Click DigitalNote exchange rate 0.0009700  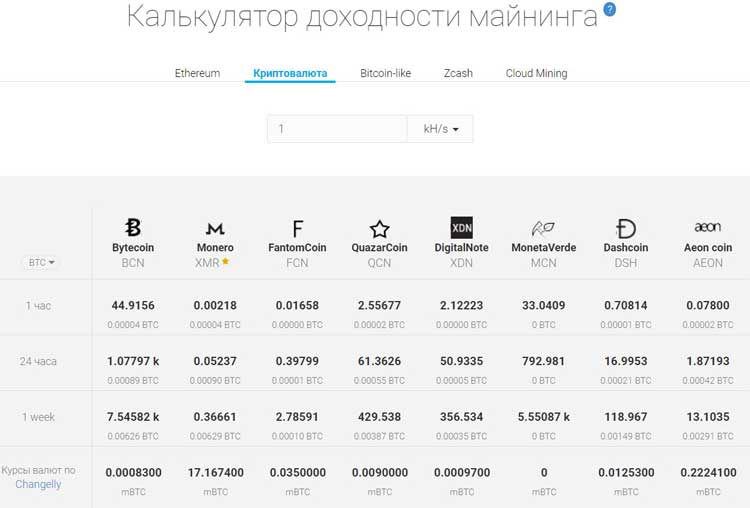[x=462, y=473]
